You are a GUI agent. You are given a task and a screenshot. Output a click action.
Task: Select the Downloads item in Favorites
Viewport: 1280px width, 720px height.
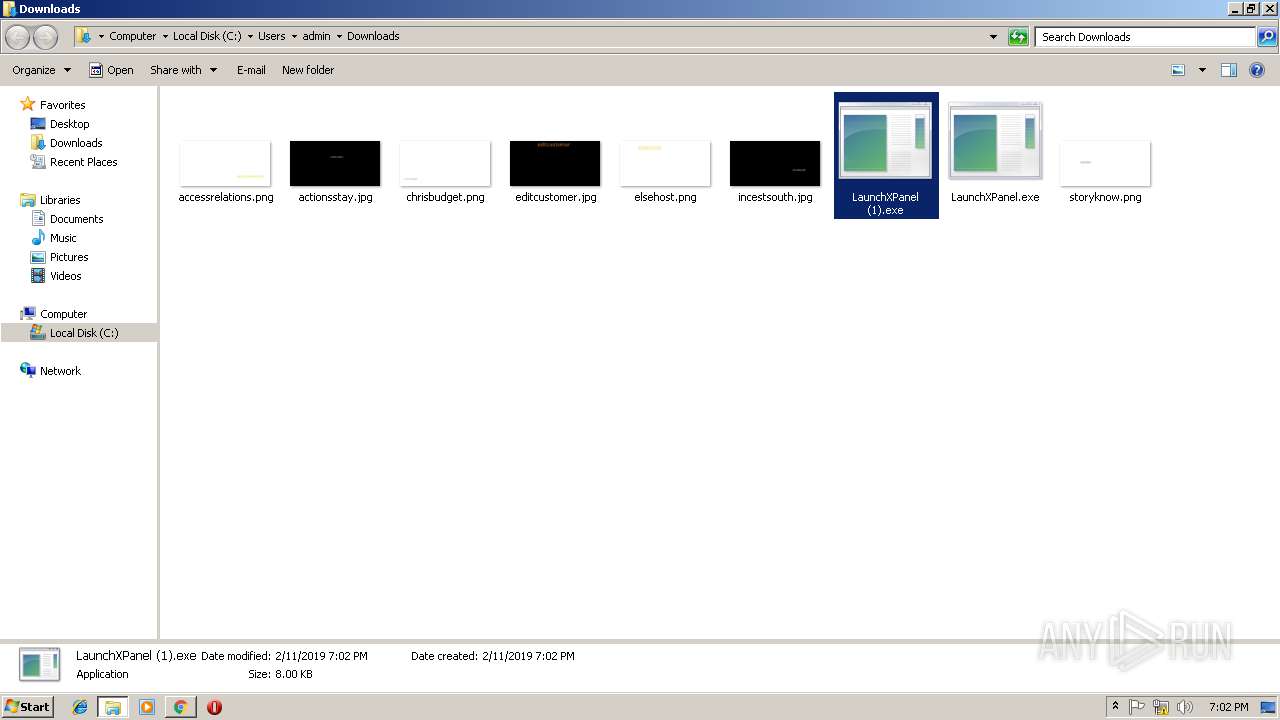pyautogui.click(x=76, y=143)
